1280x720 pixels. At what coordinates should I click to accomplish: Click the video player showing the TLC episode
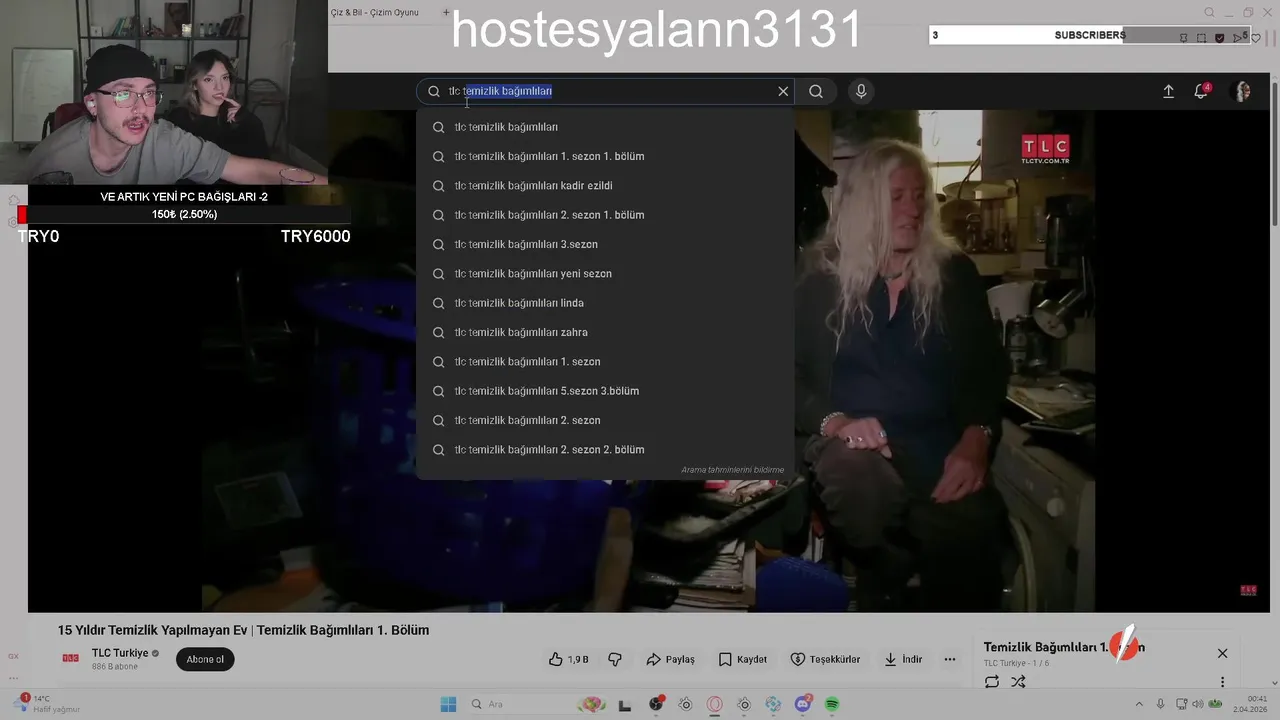[x=648, y=360]
